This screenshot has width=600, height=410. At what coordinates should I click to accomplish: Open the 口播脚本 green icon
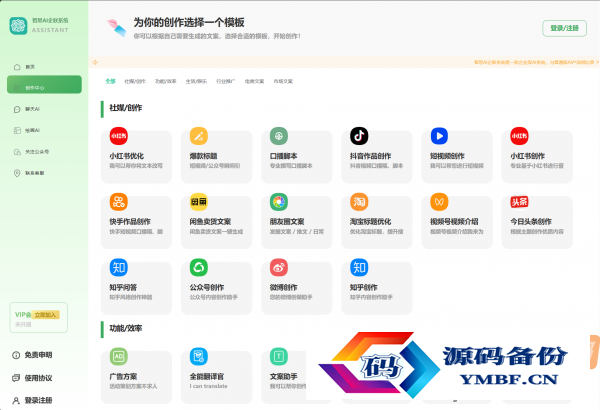tap(279, 136)
